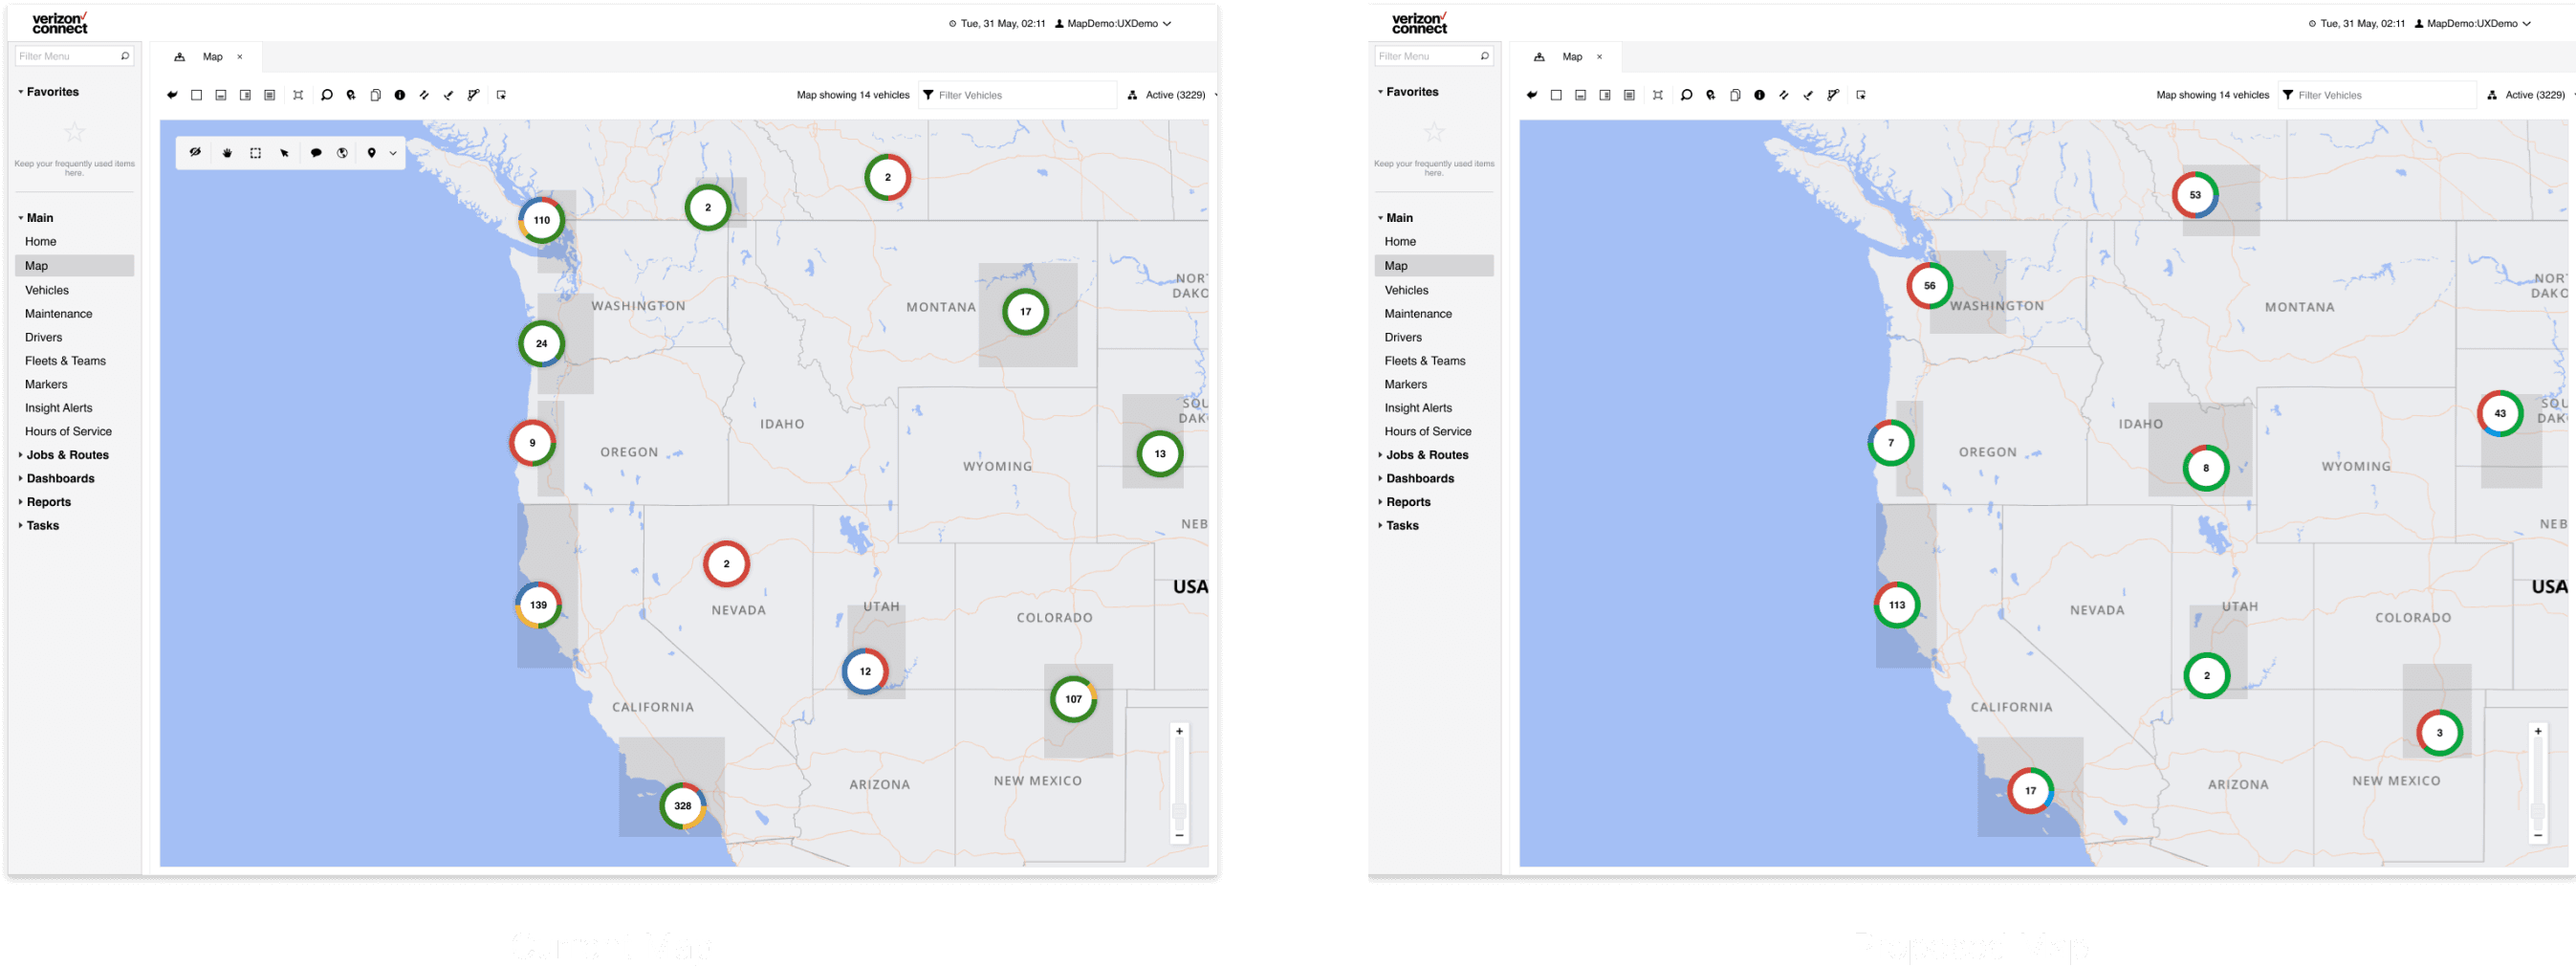Click the 113 cluster on right map
The width and height of the screenshot is (2576, 967).
pyautogui.click(x=1897, y=605)
